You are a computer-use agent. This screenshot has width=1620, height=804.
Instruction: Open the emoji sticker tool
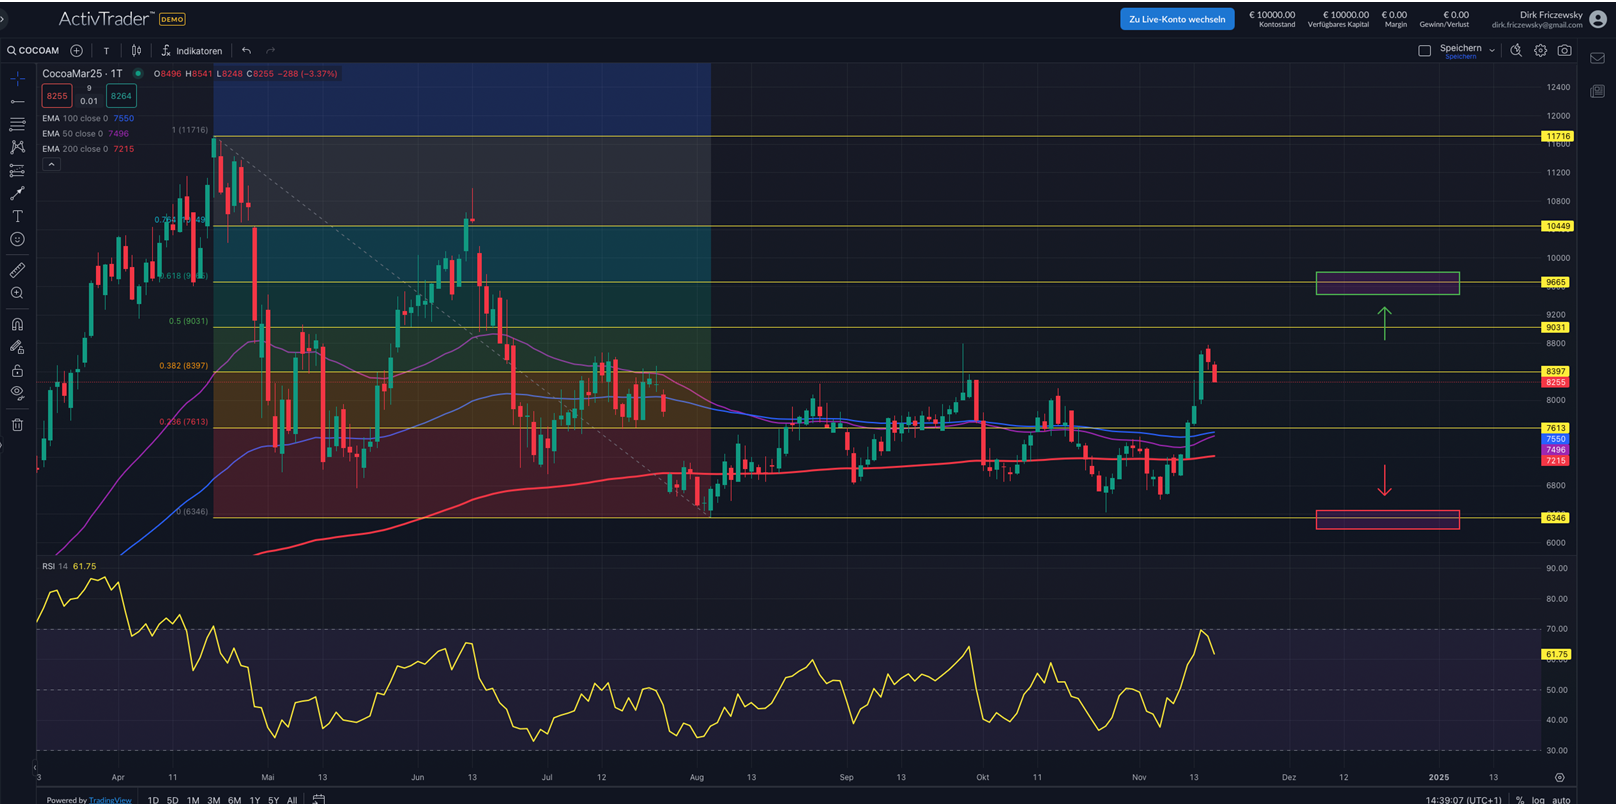[x=17, y=240]
